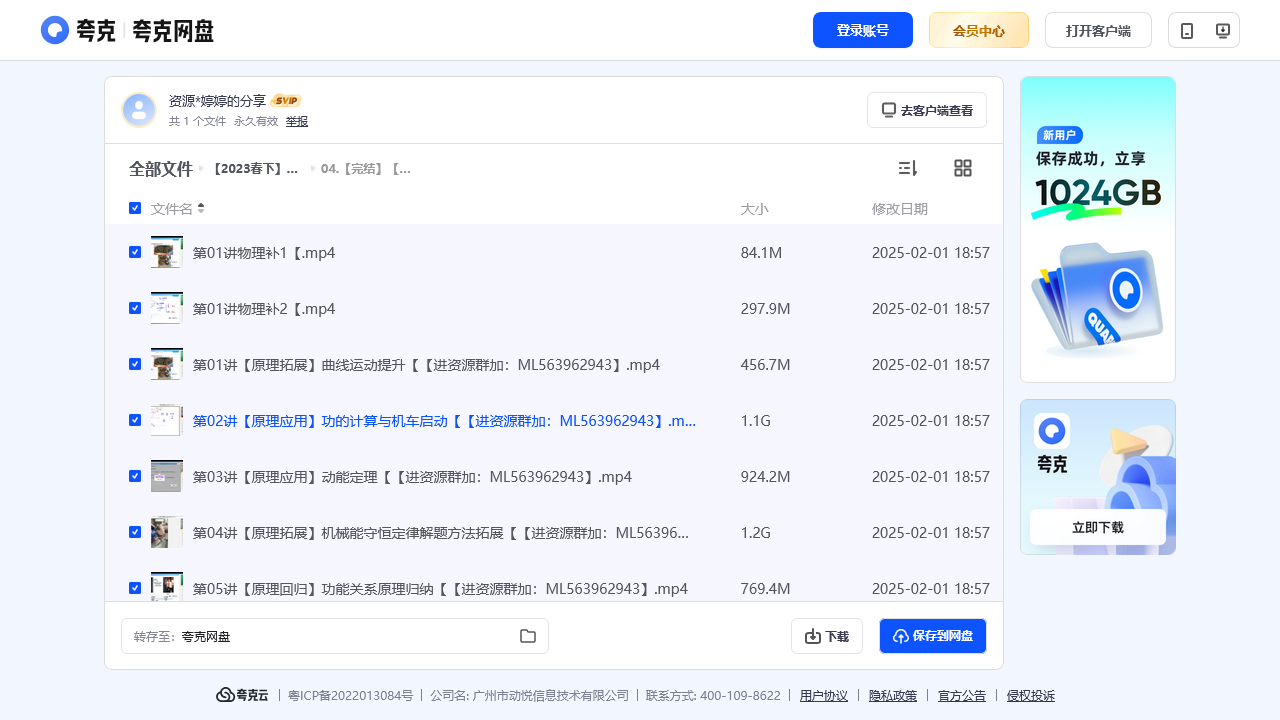Image resolution: width=1280 pixels, height=720 pixels.
Task: Uncheck 第01讲物理补1 file checkbox
Action: tap(135, 252)
